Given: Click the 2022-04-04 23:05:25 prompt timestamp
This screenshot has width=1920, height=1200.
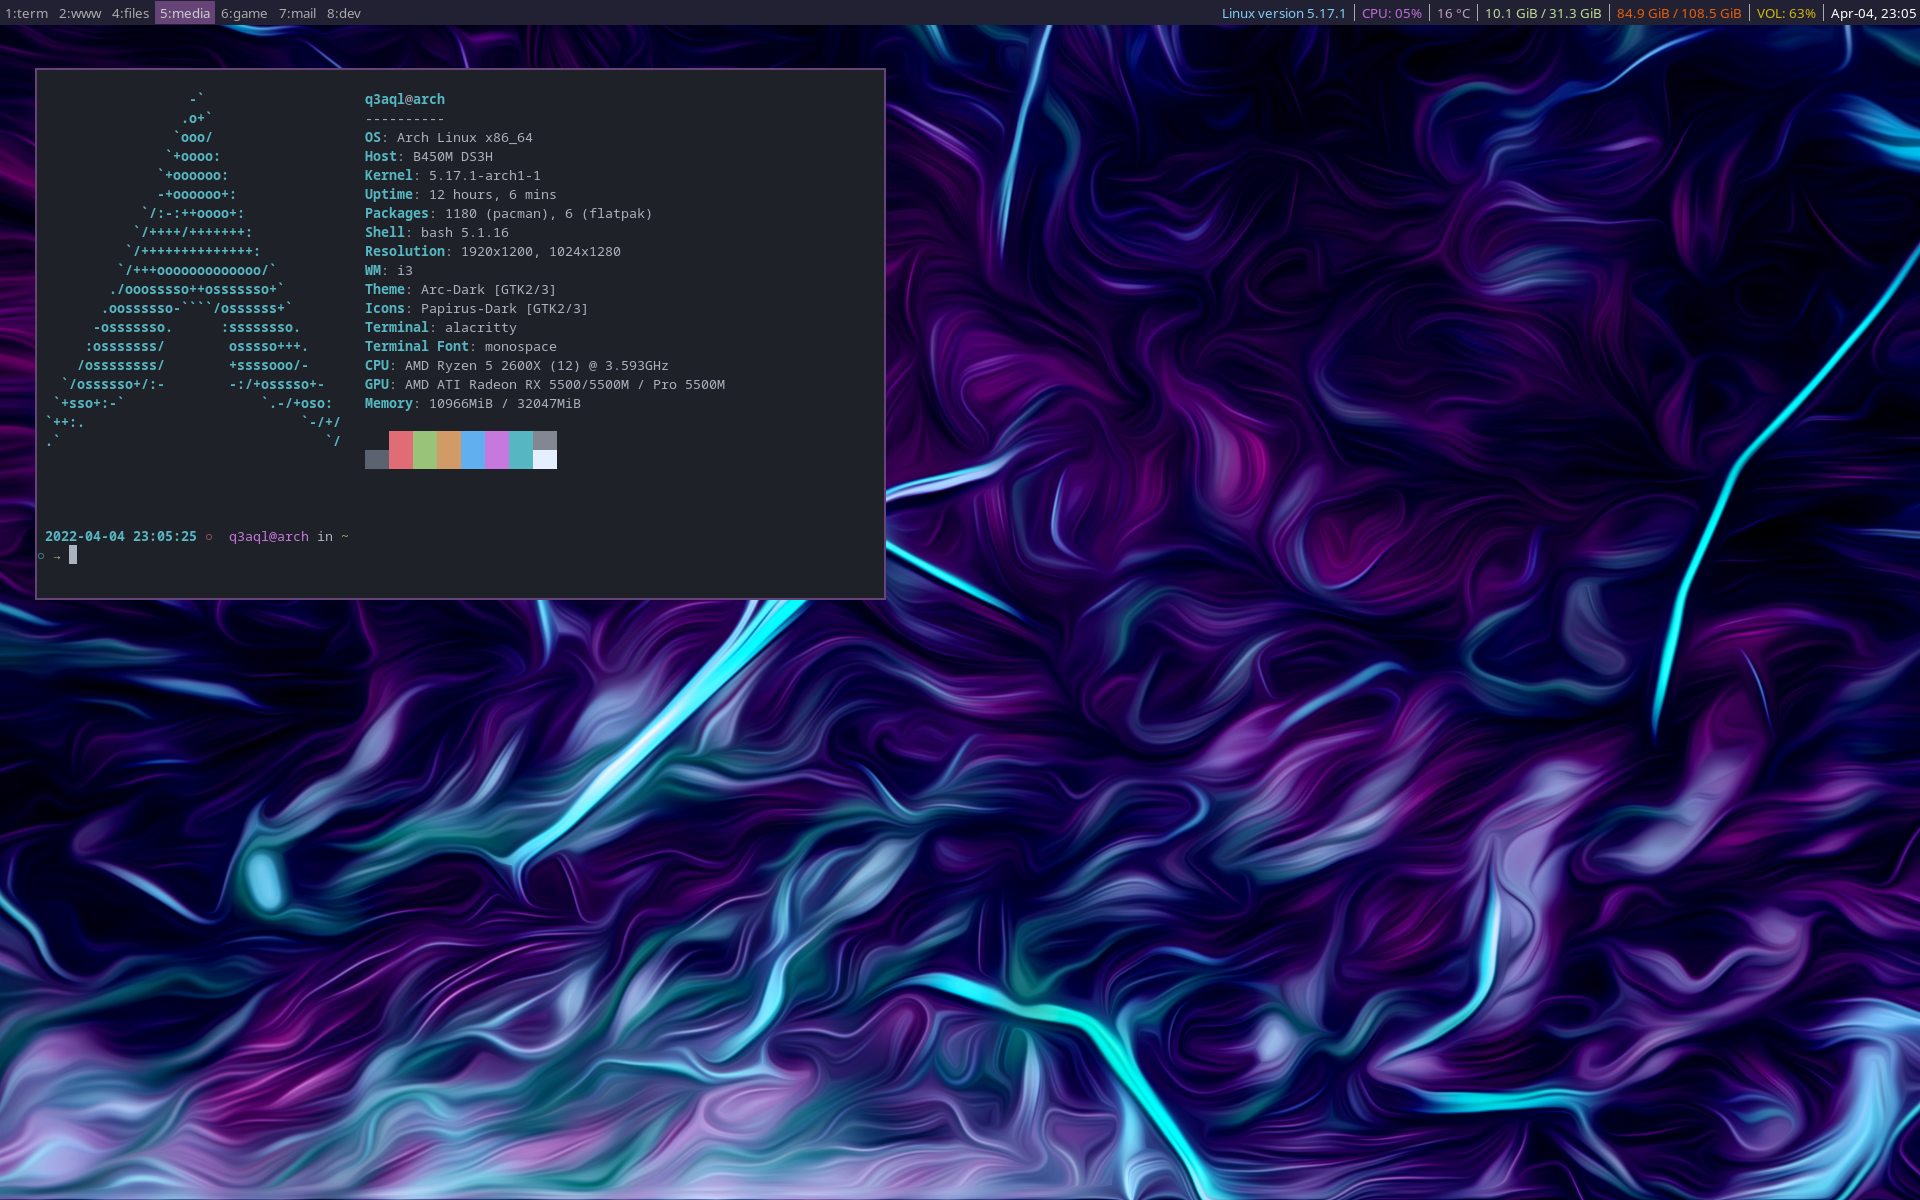Looking at the screenshot, I should click(121, 536).
